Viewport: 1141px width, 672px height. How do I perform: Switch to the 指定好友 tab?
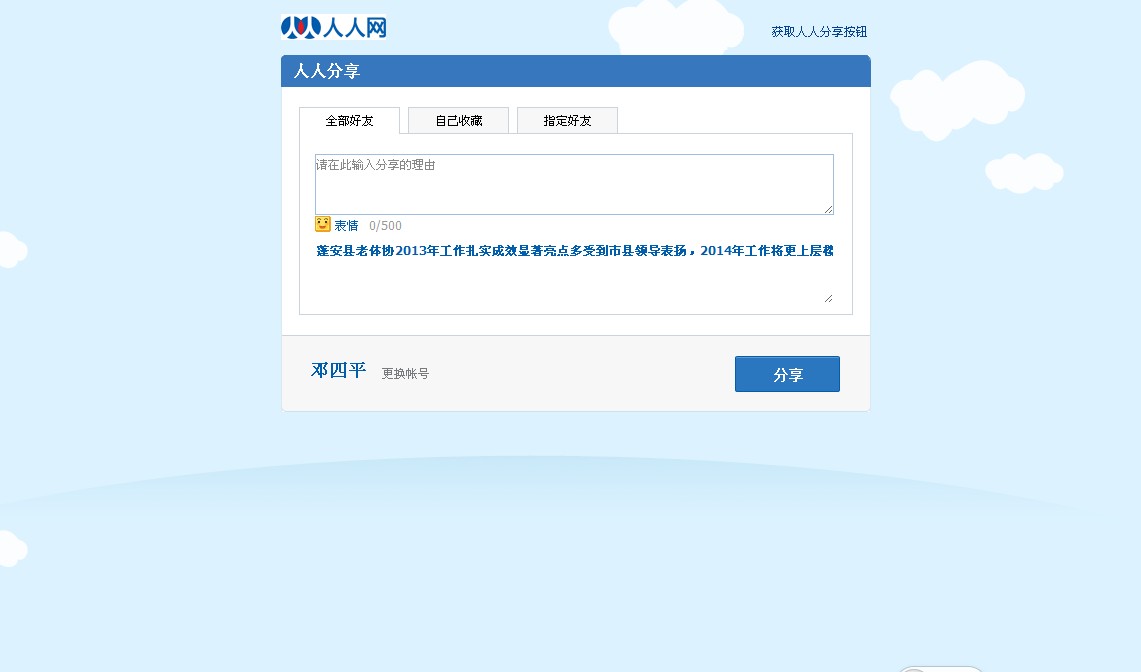pyautogui.click(x=568, y=121)
